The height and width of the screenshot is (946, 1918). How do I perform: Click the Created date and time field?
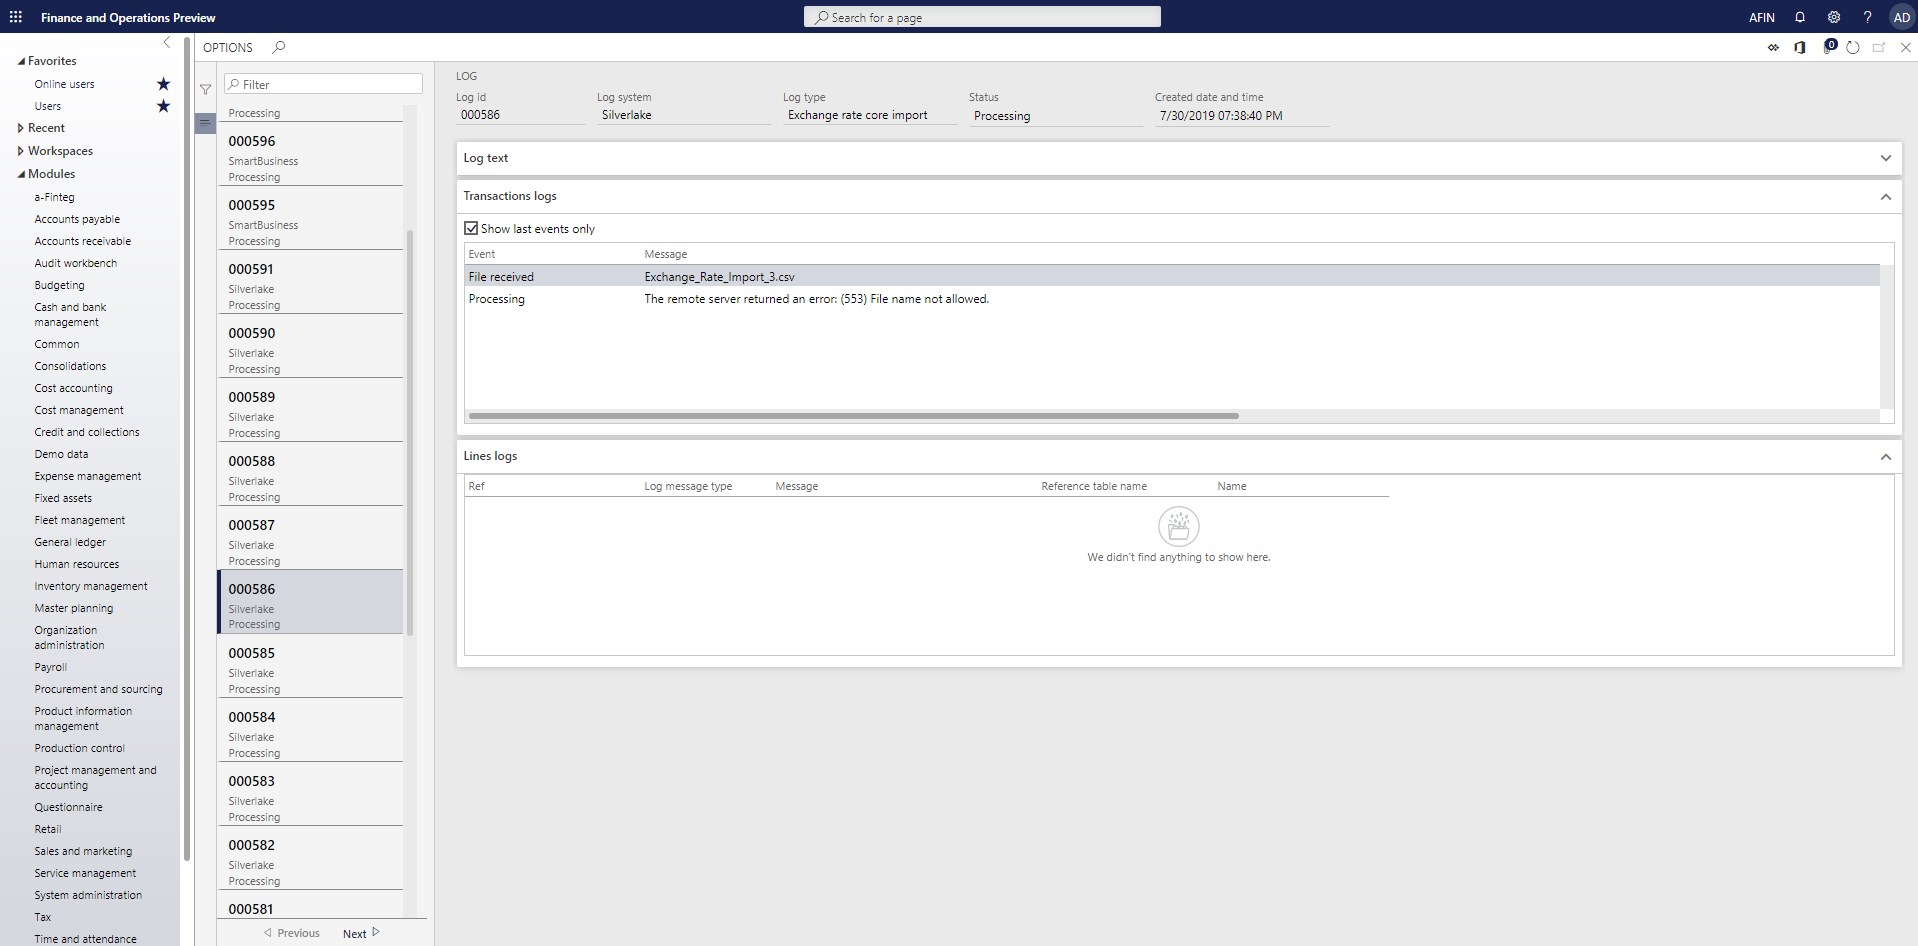1241,116
